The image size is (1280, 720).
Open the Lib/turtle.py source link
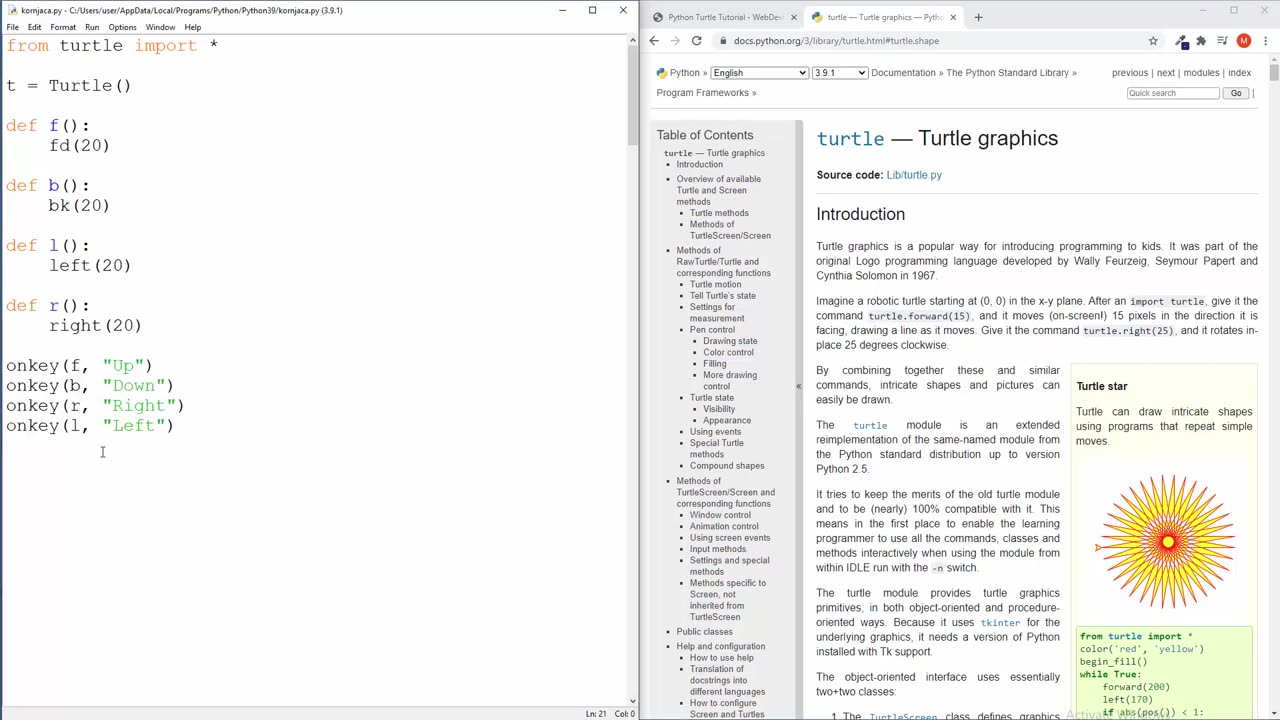click(x=914, y=175)
